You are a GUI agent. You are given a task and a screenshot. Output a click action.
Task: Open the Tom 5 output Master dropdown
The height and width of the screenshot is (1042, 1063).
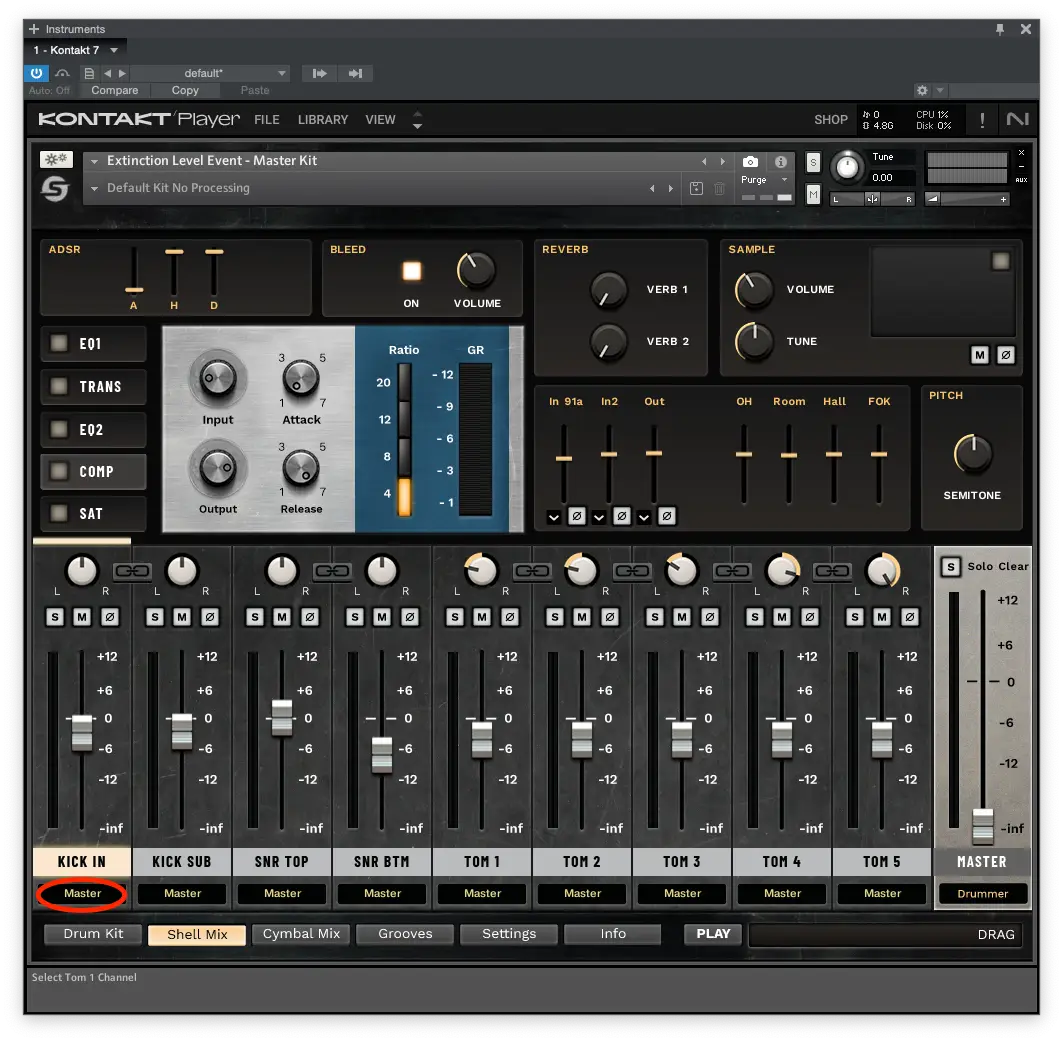pos(882,894)
